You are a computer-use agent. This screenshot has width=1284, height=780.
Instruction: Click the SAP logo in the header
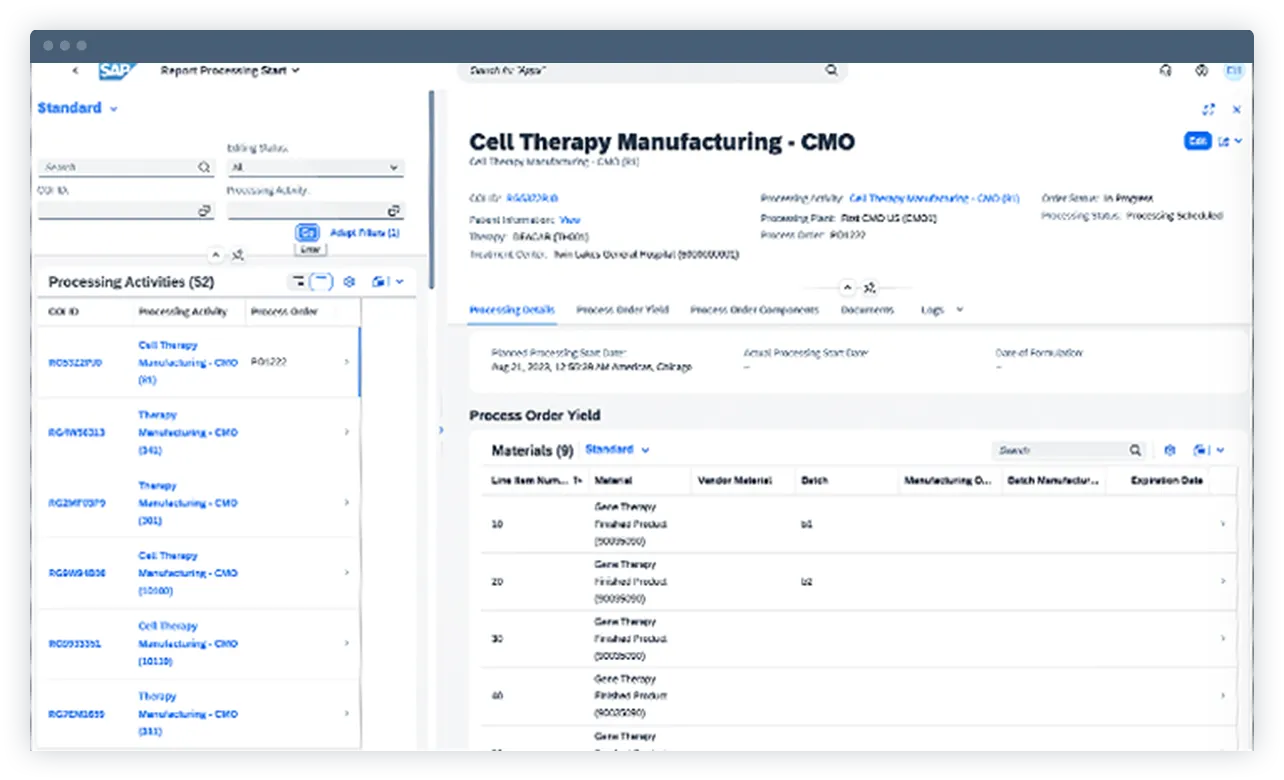tap(113, 70)
